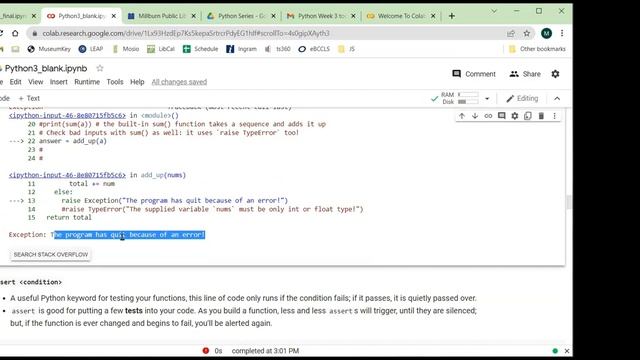Click the red error status indicator

coord(206,351)
